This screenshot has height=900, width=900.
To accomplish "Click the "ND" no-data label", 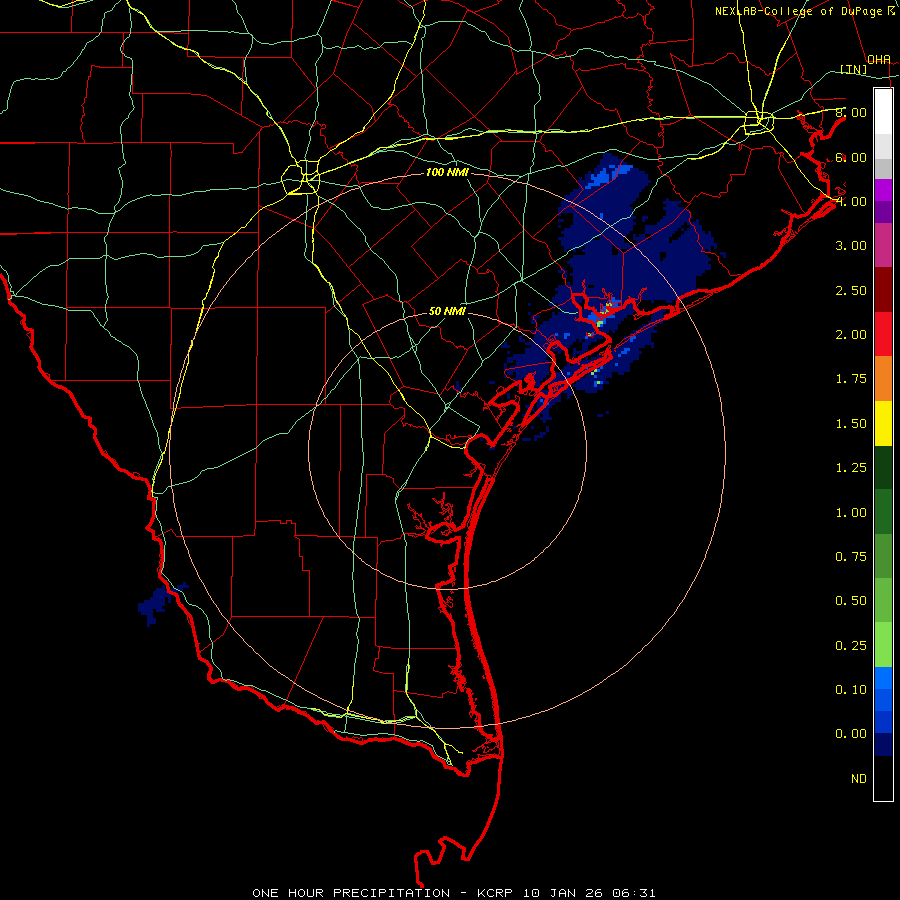I will coord(859,779).
